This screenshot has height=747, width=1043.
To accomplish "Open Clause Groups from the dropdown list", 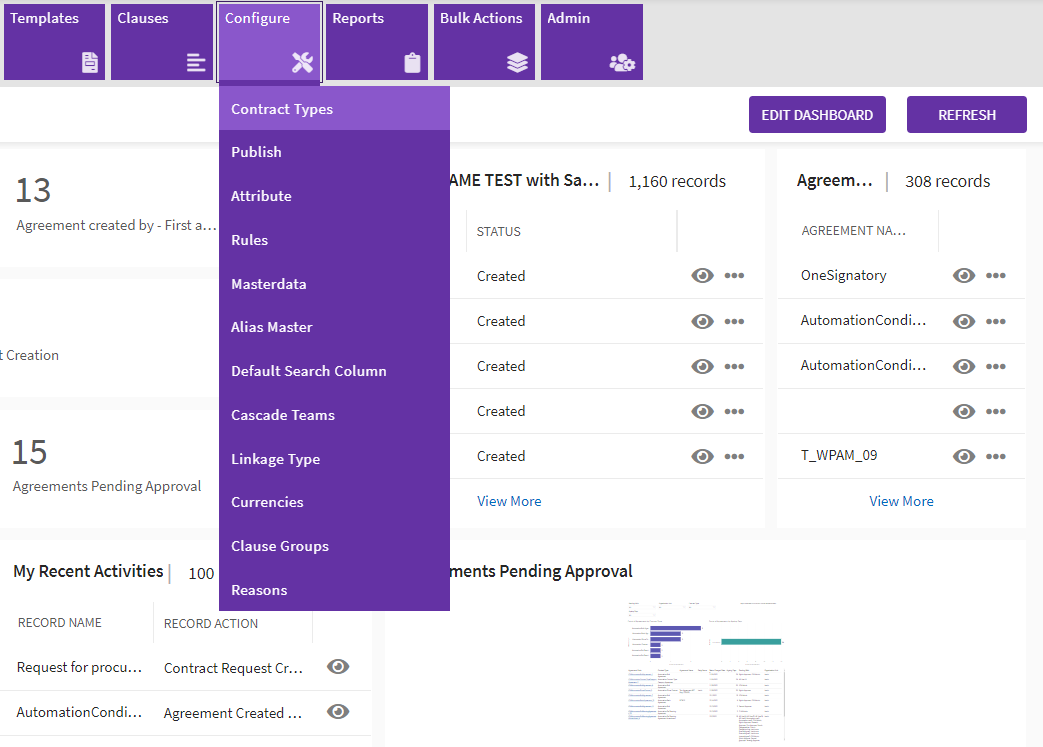I will (x=280, y=546).
